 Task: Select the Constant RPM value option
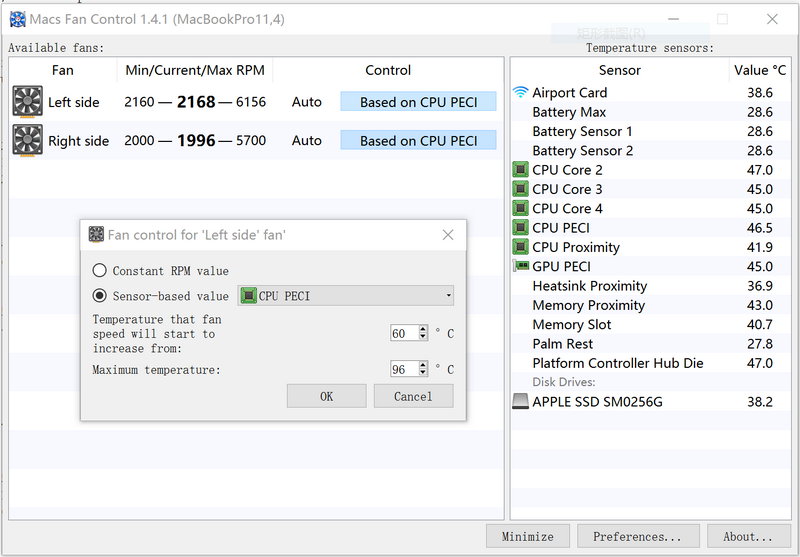tap(99, 271)
